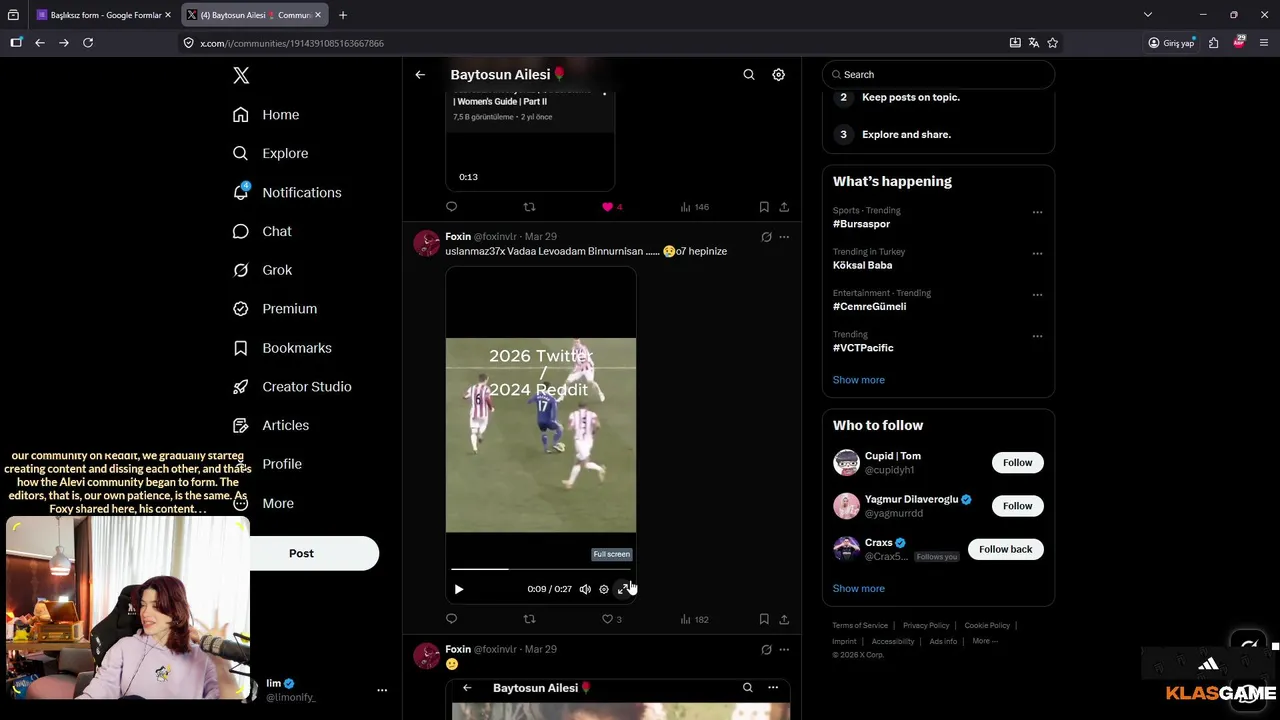View analytics showing 182 views
Viewport: 1280px width, 720px height.
click(x=694, y=619)
